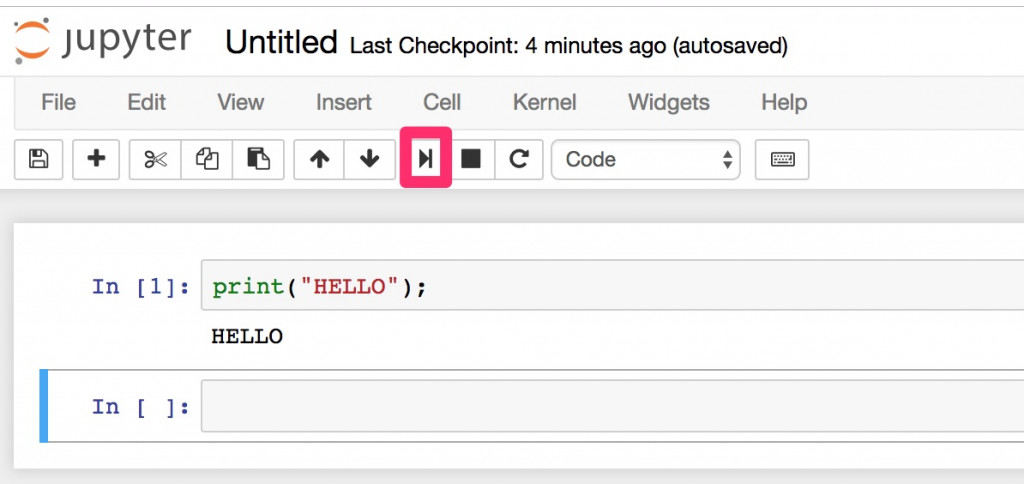The height and width of the screenshot is (484, 1024).
Task: Restart the kernel with circular arrow icon
Action: click(x=518, y=159)
